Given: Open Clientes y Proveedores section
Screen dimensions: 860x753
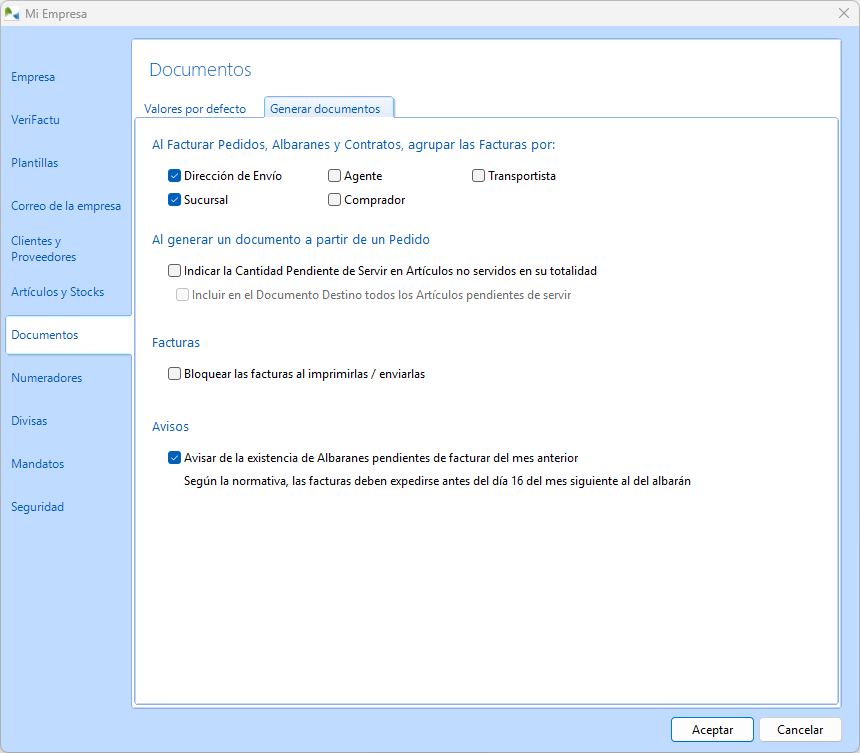Looking at the screenshot, I should pyautogui.click(x=44, y=249).
